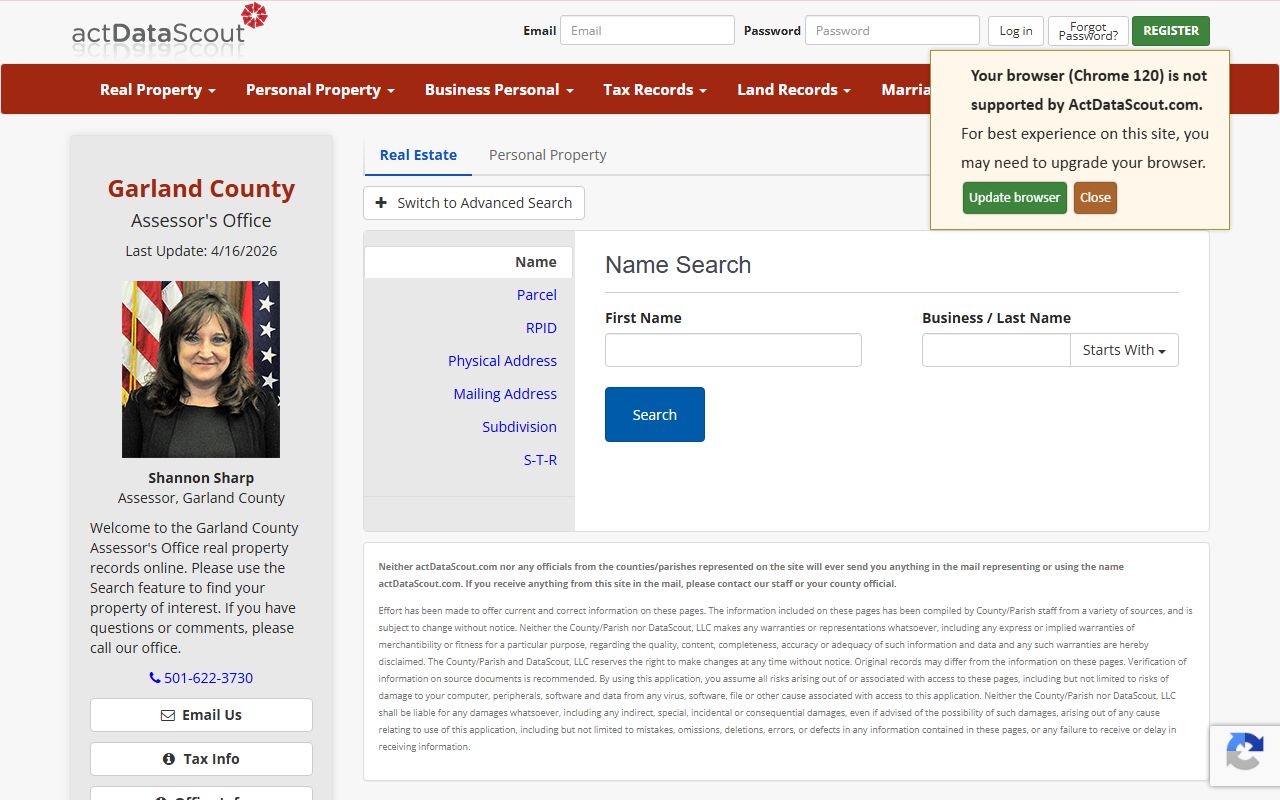Click the Email Us button

201,715
